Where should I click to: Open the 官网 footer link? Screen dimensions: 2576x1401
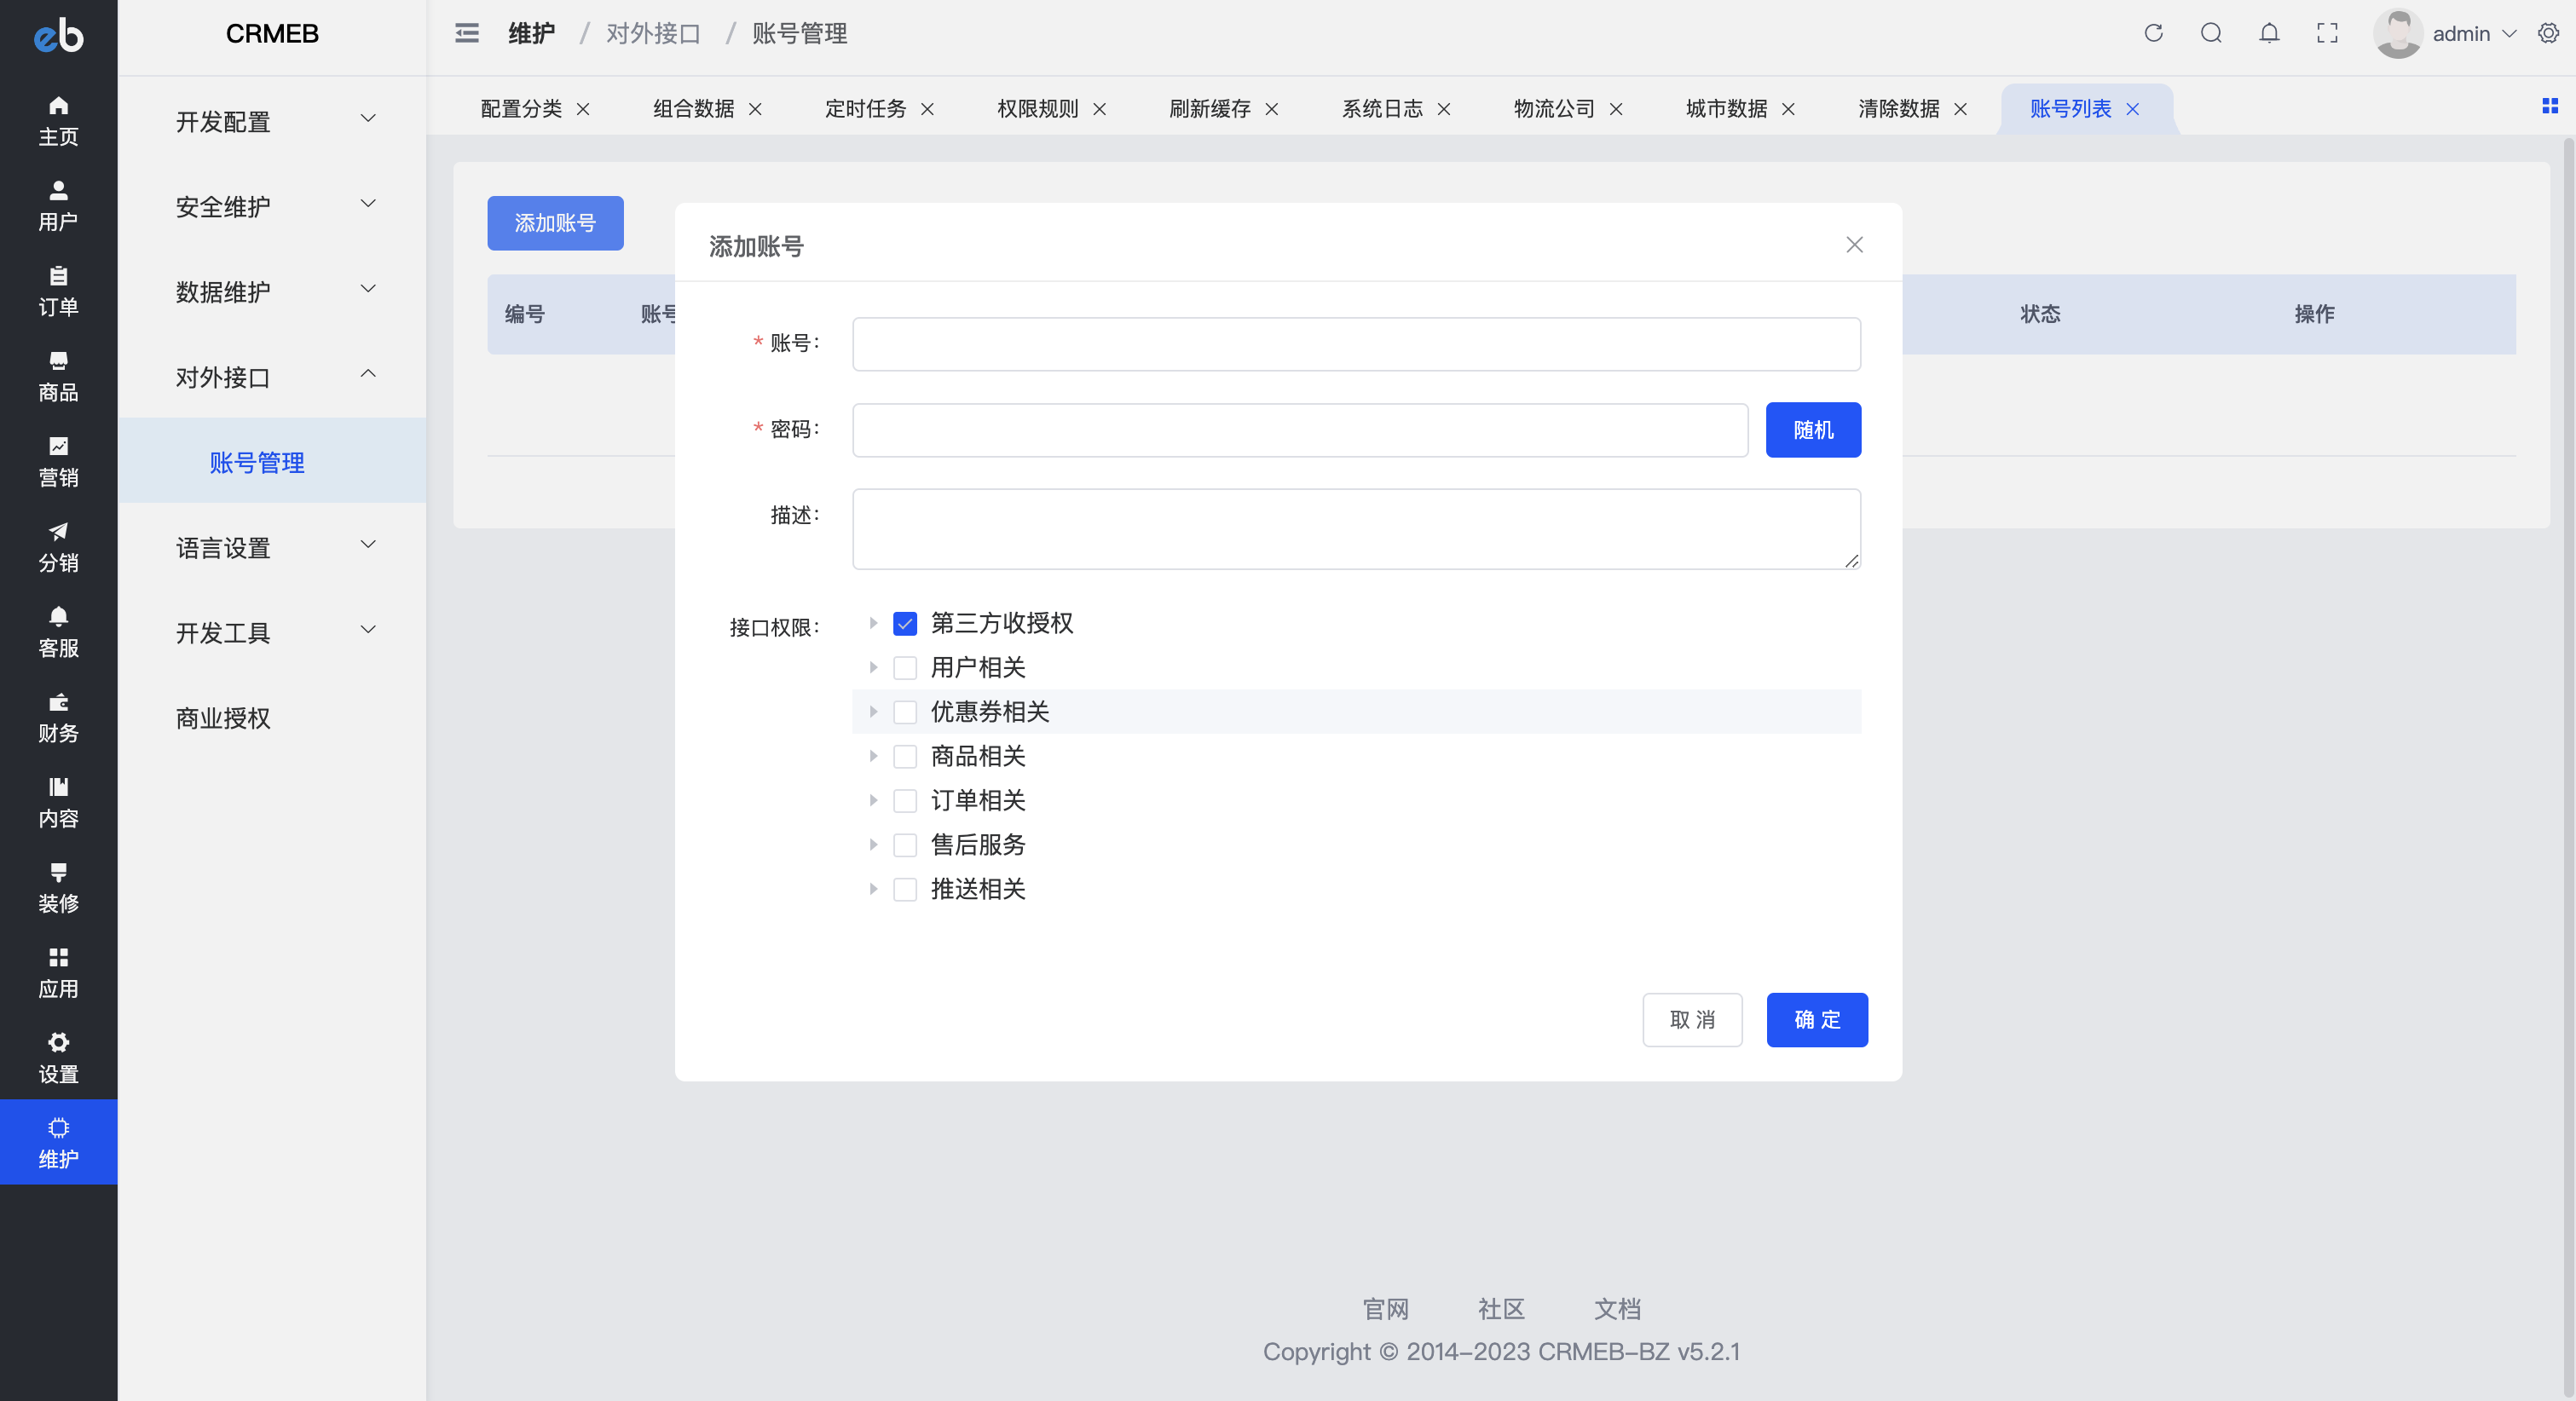1385,1308
